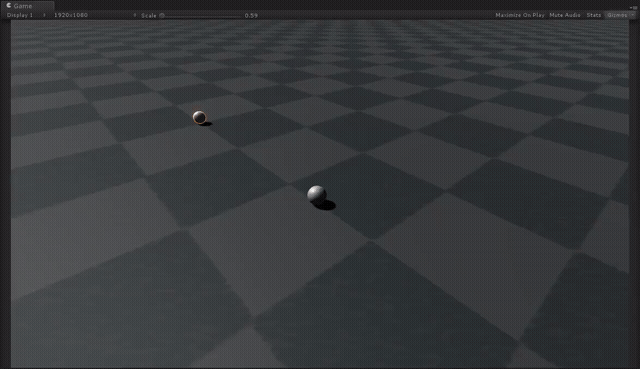Select the orange-outlined dark sphere
This screenshot has width=640, height=369.
coord(199,117)
